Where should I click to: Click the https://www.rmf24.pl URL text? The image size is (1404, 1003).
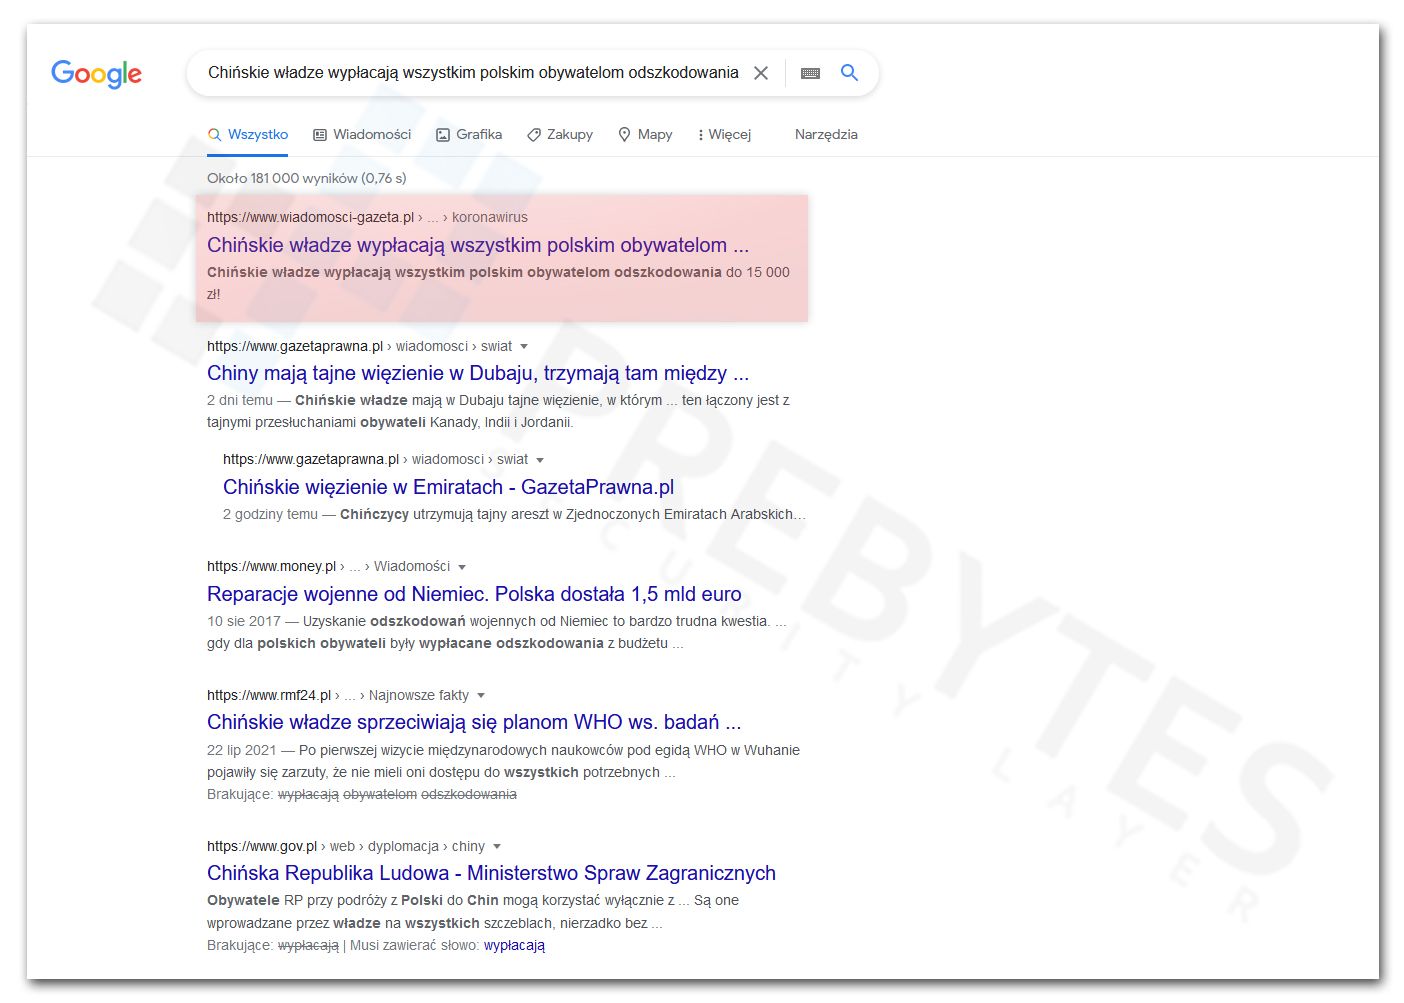point(269,695)
